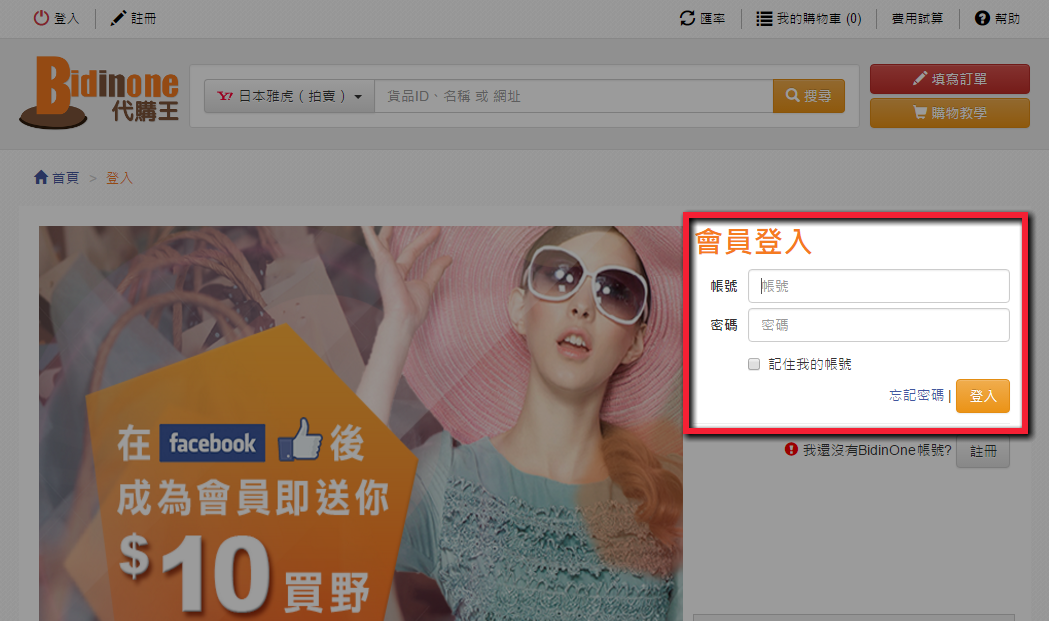Image resolution: width=1049 pixels, height=621 pixels.
Task: Click the red 填寫訂單 button
Action: (x=949, y=79)
